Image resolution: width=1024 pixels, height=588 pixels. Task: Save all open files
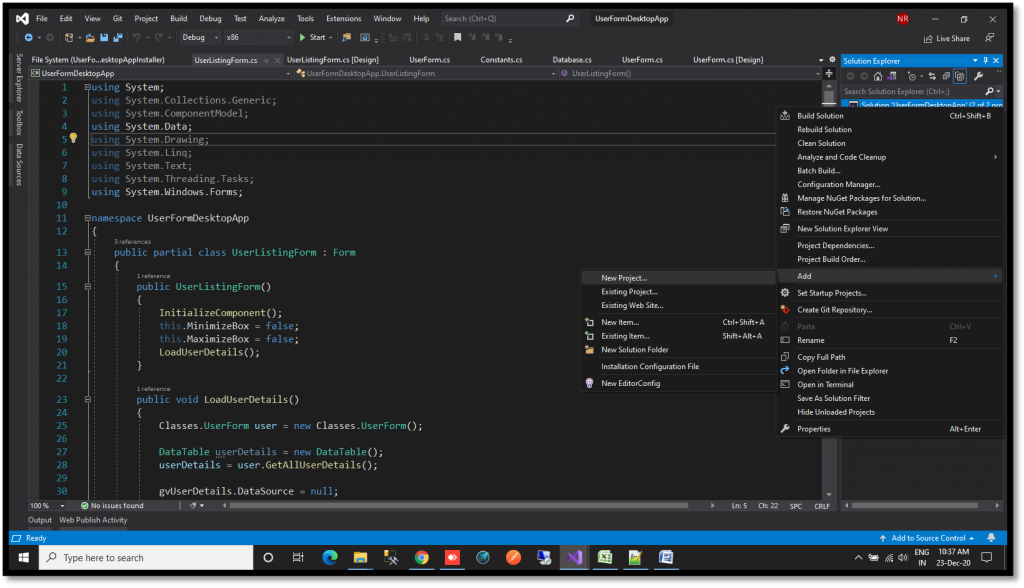point(118,37)
